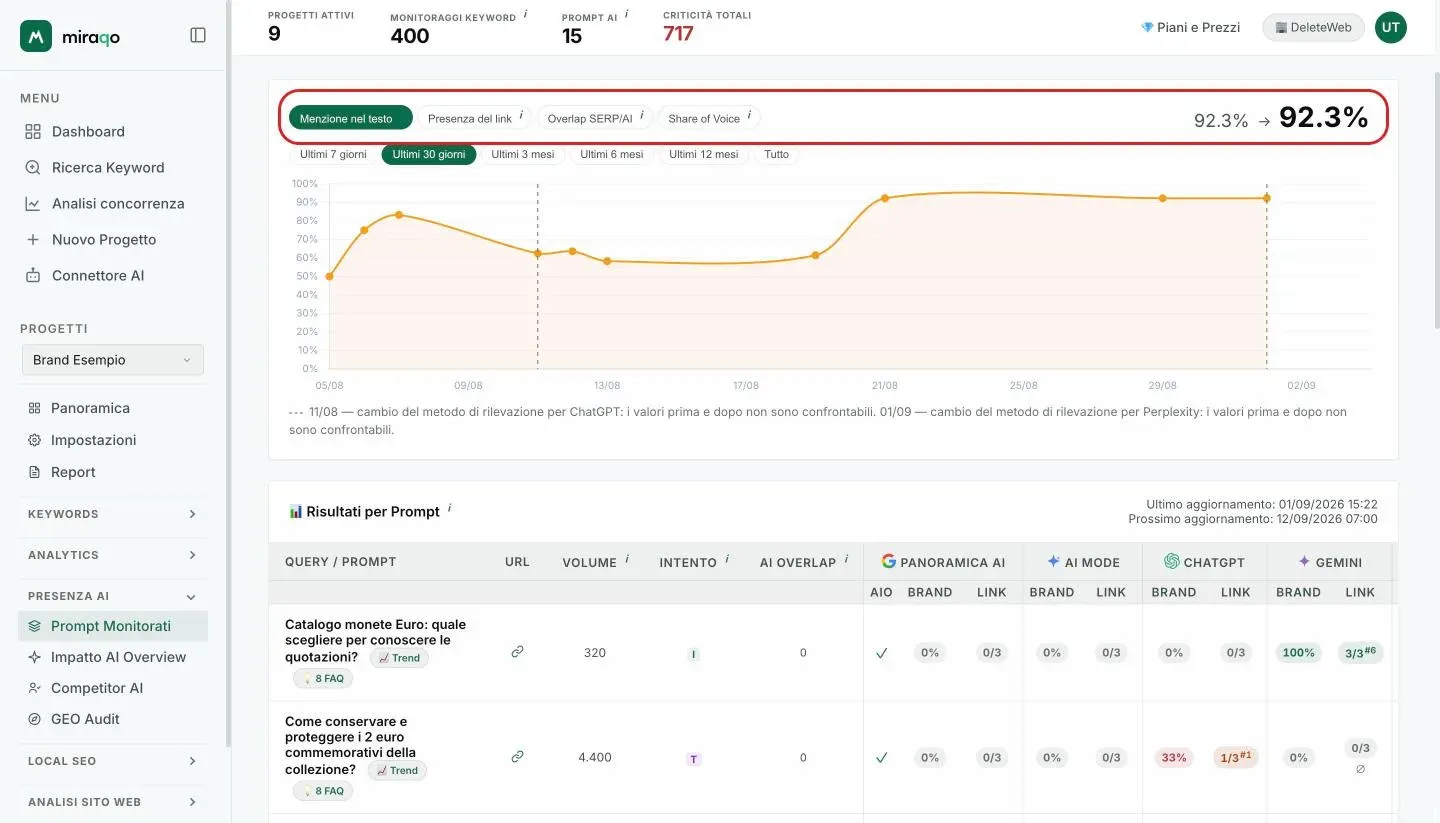Click the 100% Gemini brand badge

(1298, 652)
